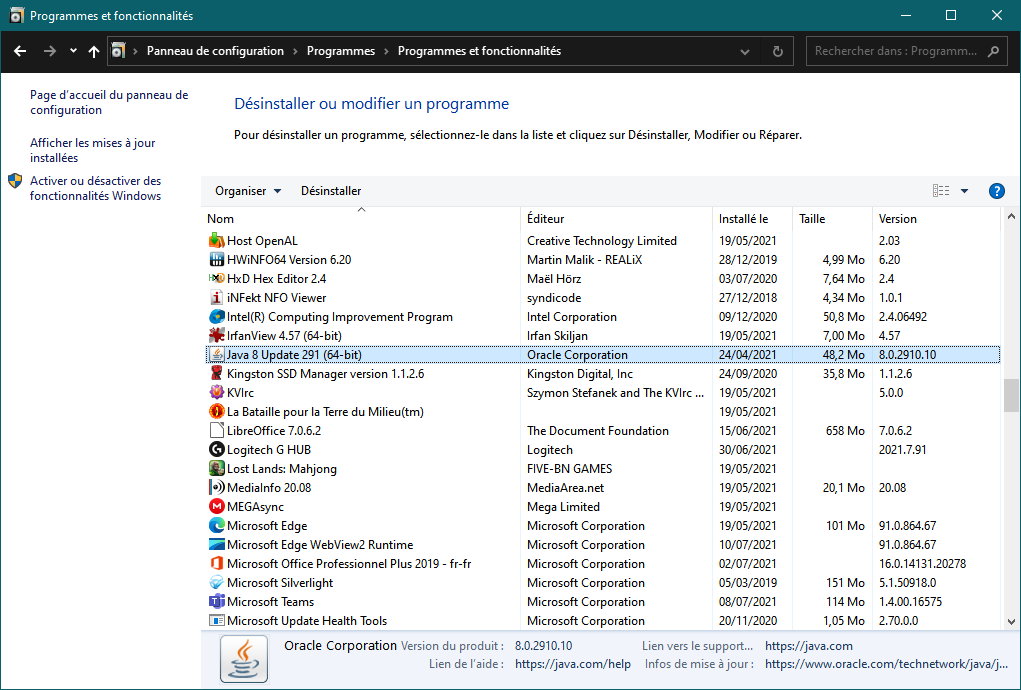The image size is (1021, 690).
Task: Click the Intel Computing Improvement Program icon
Action: tap(216, 316)
